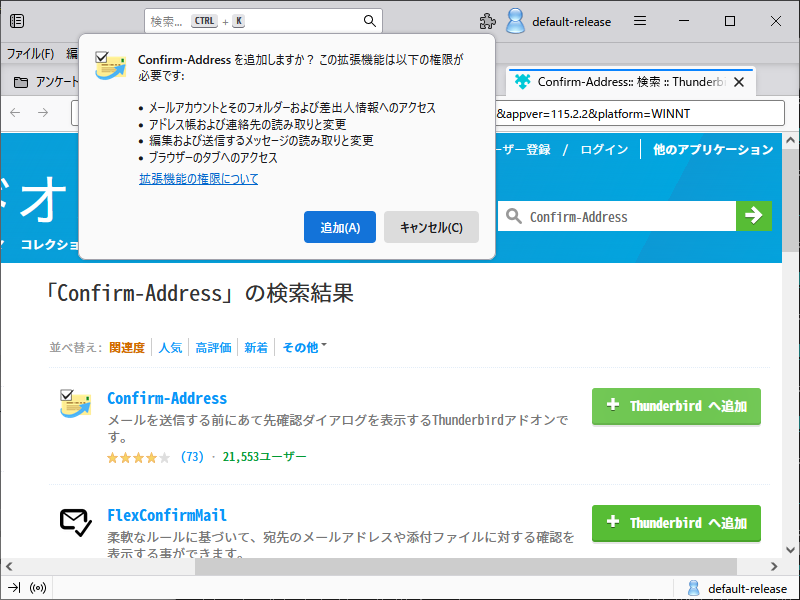Click the online status radio-wave icon

tap(38, 588)
